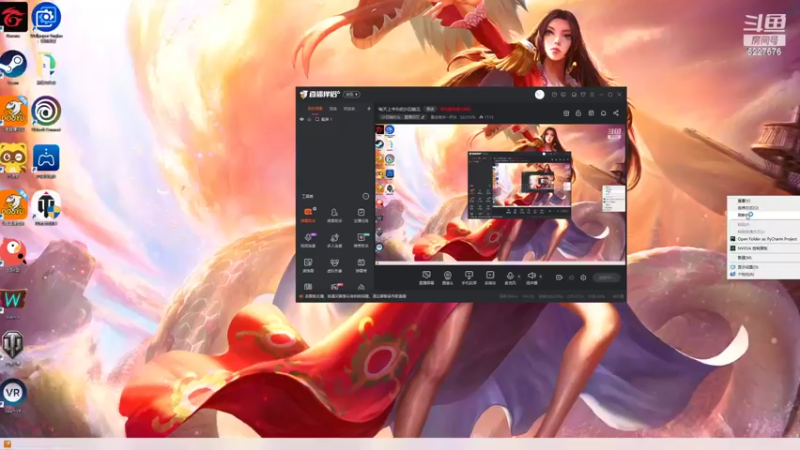Click the person silhouette tool in toolbox
Screen dimensions: 800x450
tap(334, 215)
